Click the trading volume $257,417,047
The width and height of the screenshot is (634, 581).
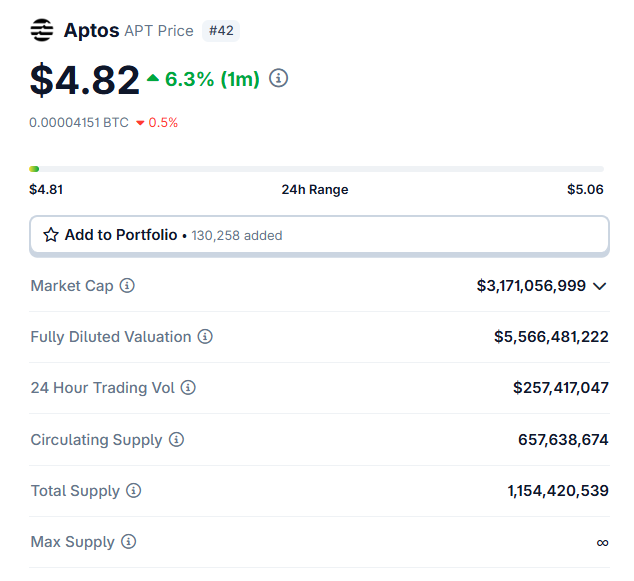coord(561,388)
